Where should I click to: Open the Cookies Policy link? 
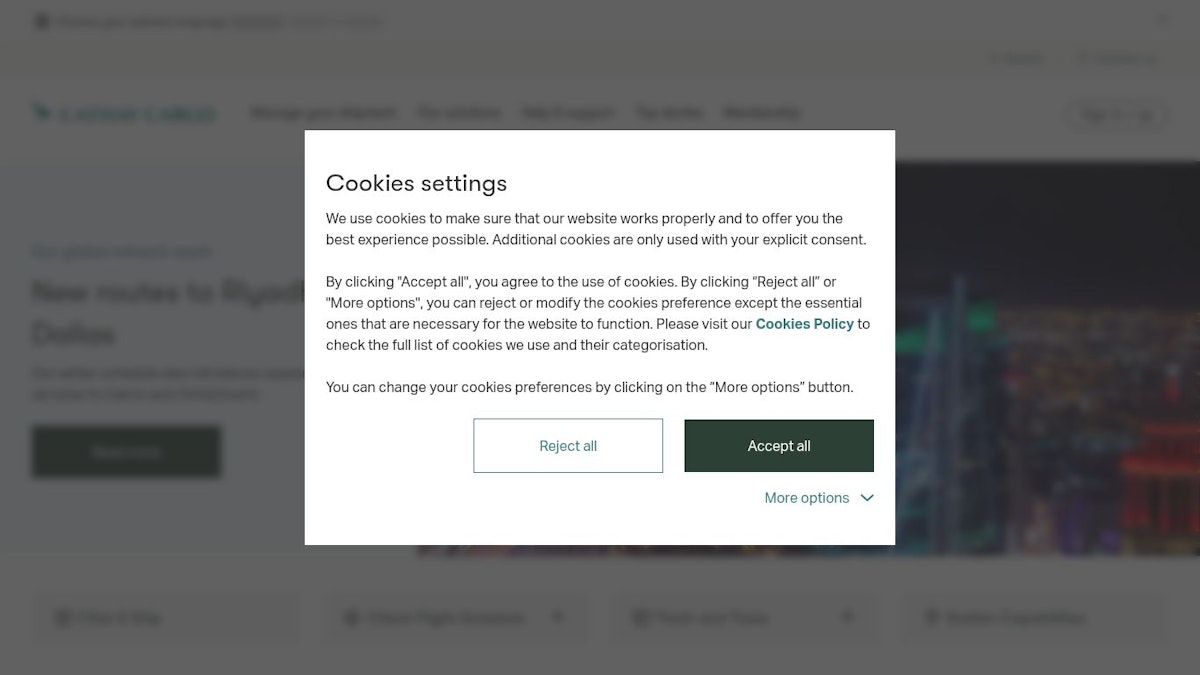[x=805, y=324]
